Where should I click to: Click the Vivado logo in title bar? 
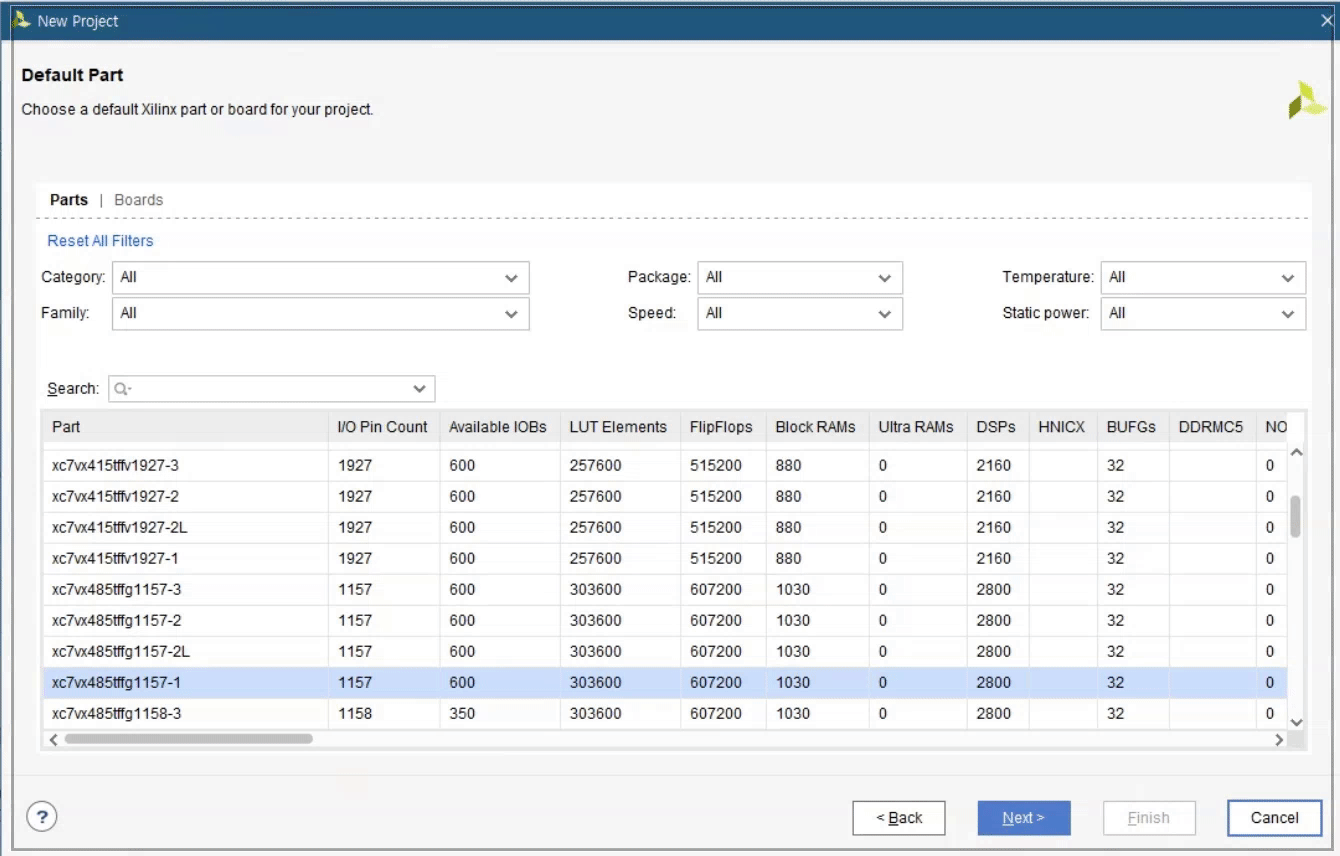tap(21, 21)
